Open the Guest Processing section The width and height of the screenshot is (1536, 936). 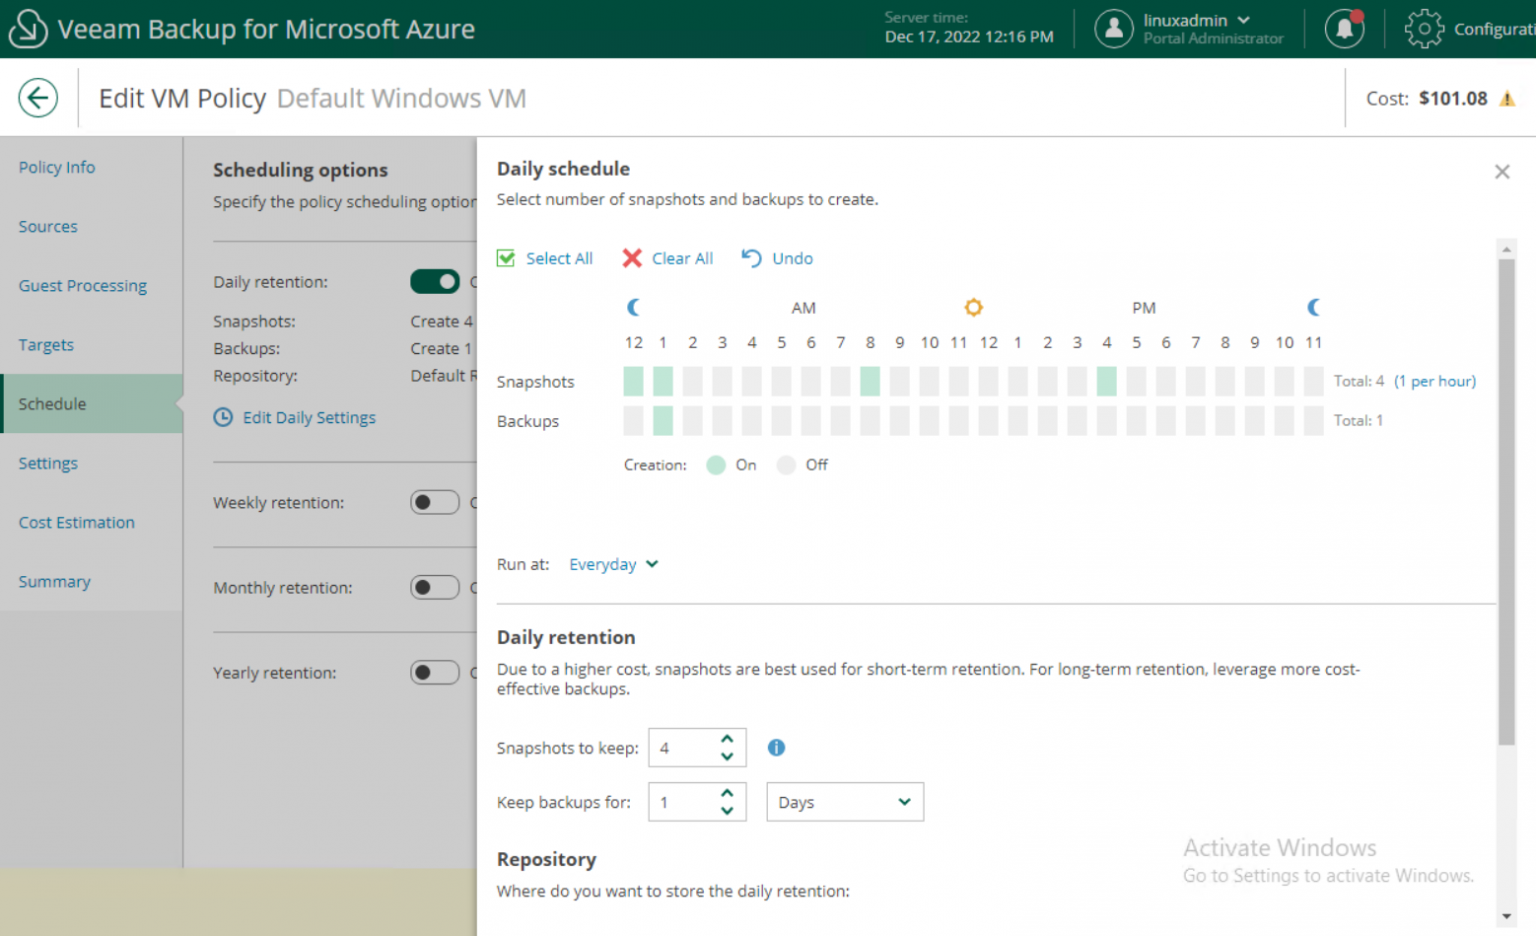click(83, 285)
